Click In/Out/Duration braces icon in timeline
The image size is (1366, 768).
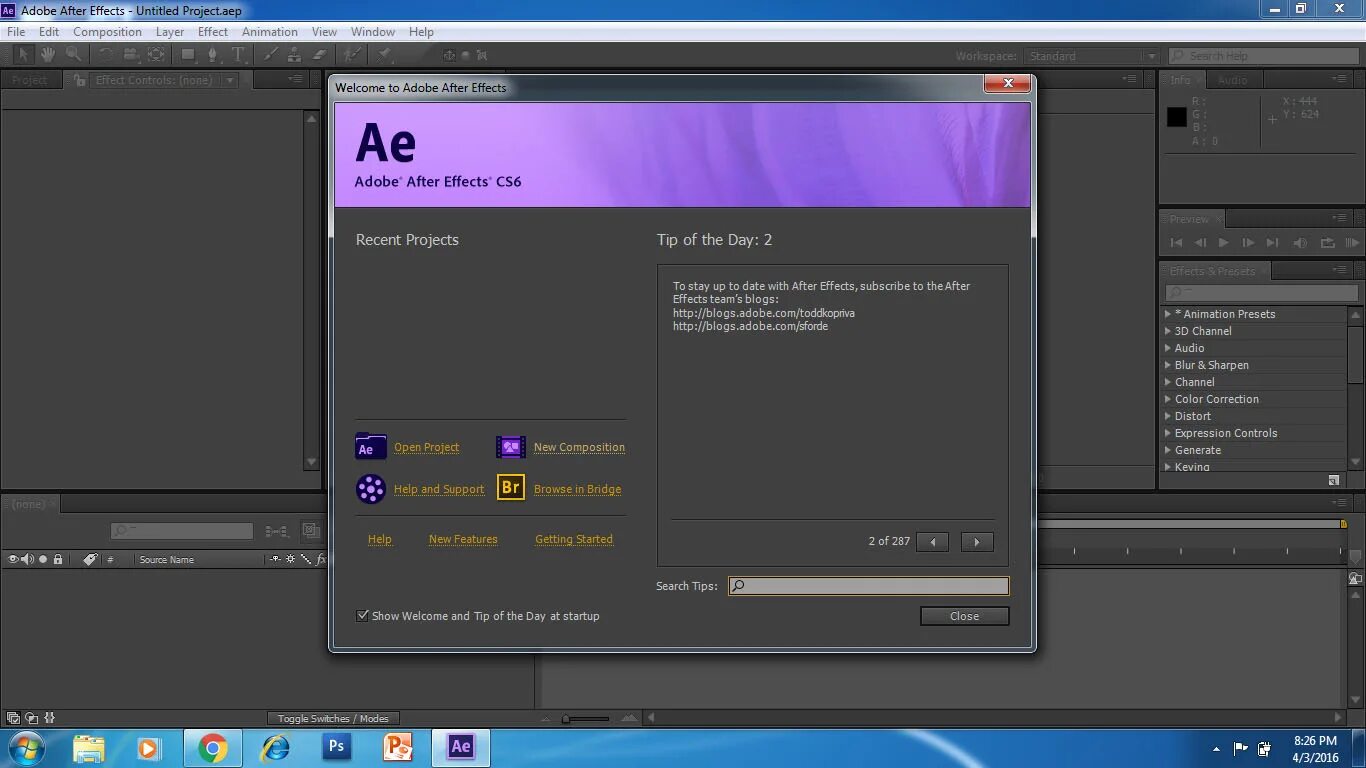50,718
